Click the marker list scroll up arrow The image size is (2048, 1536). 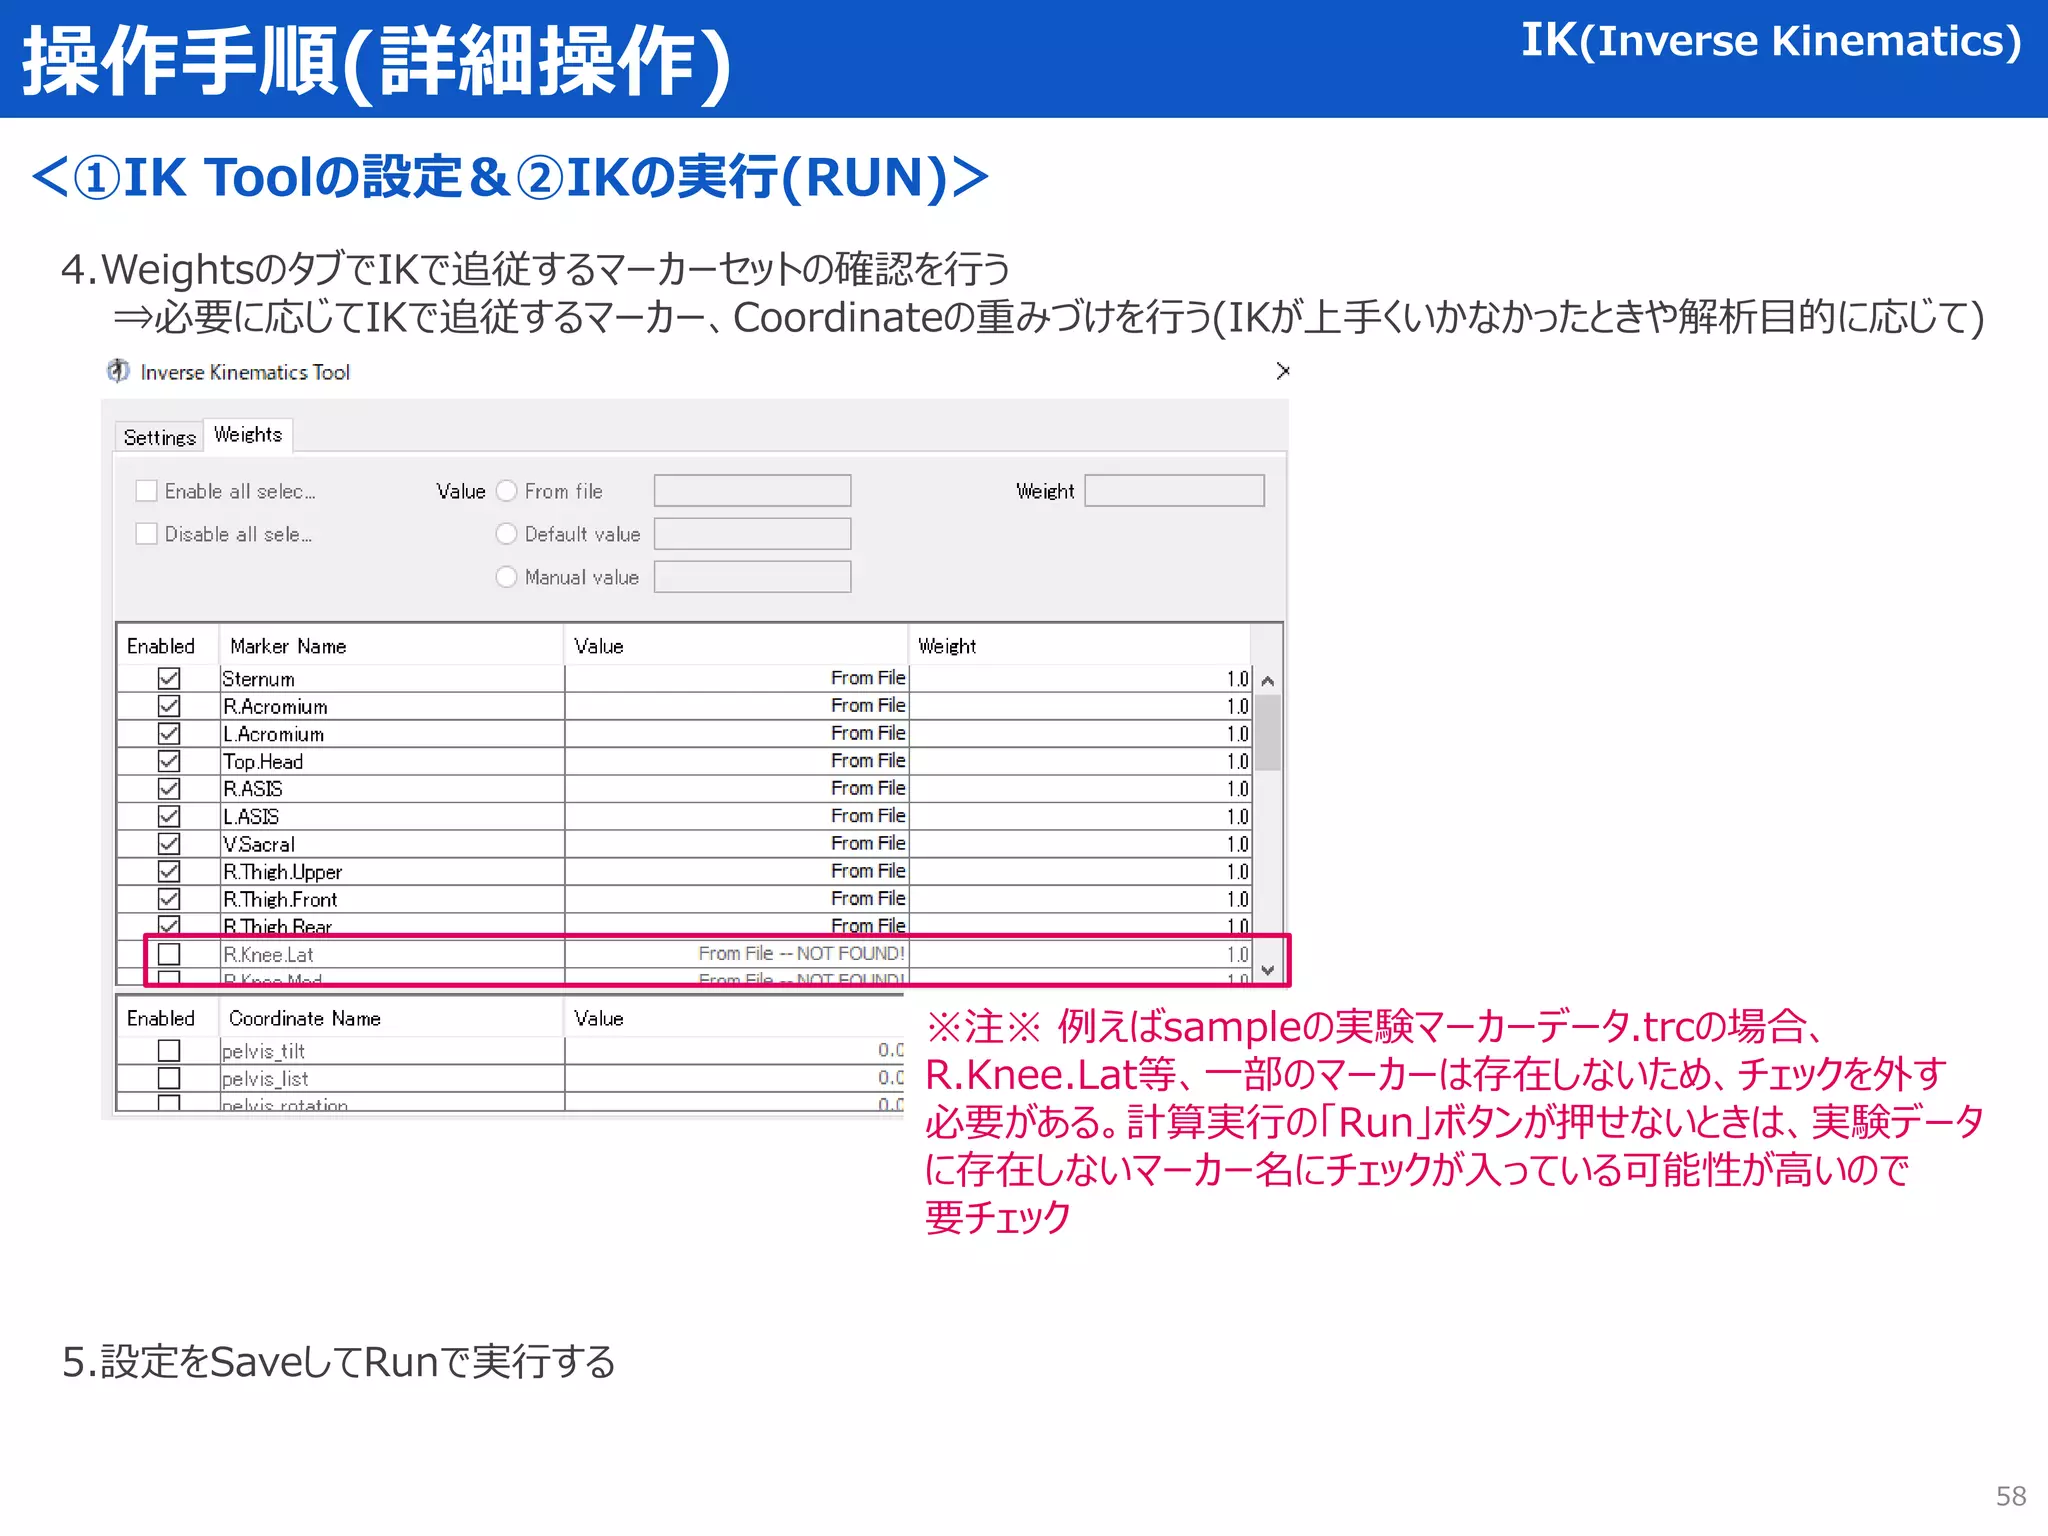tap(1268, 681)
